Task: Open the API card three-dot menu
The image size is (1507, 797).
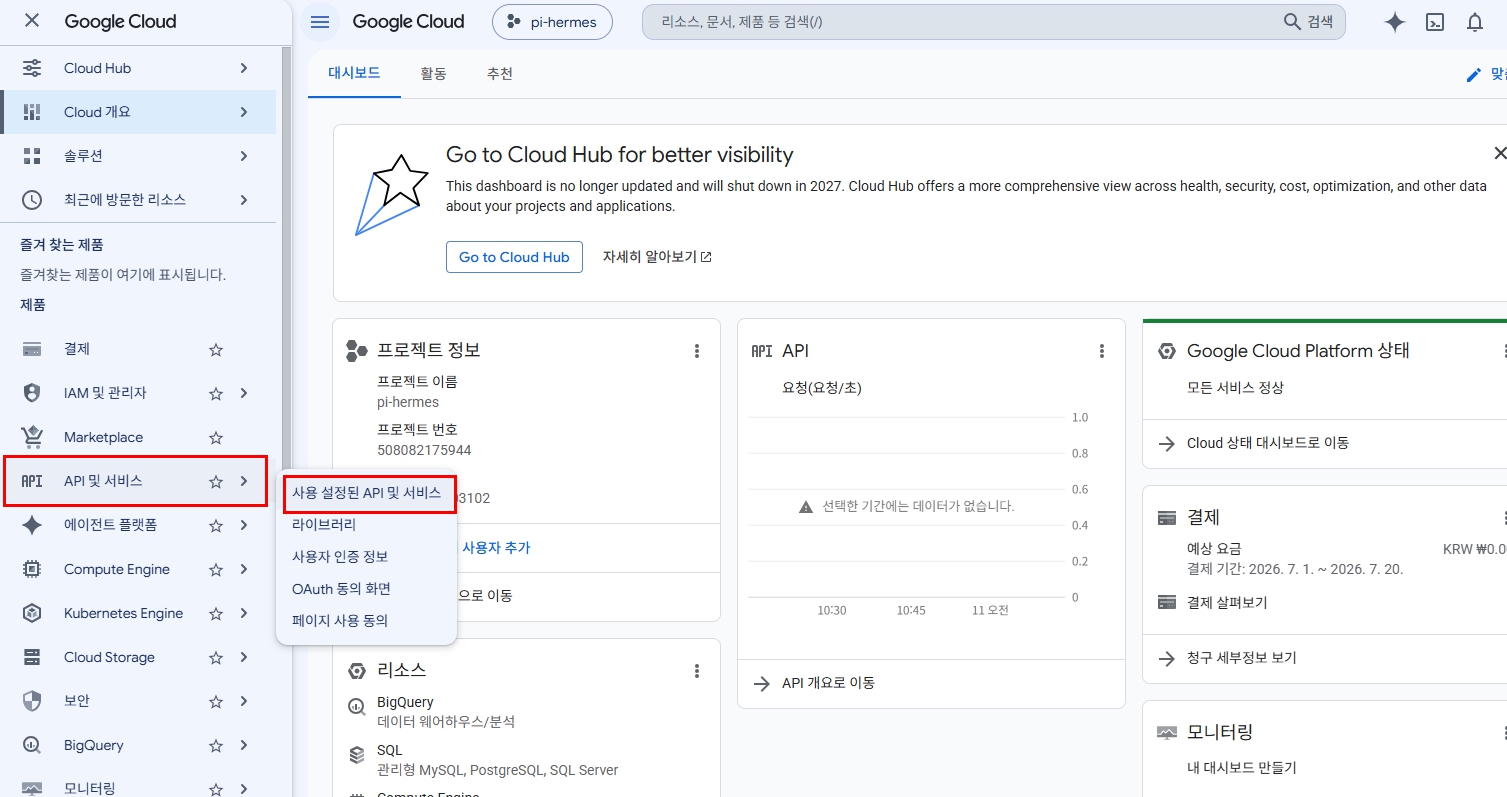Action: (1102, 351)
